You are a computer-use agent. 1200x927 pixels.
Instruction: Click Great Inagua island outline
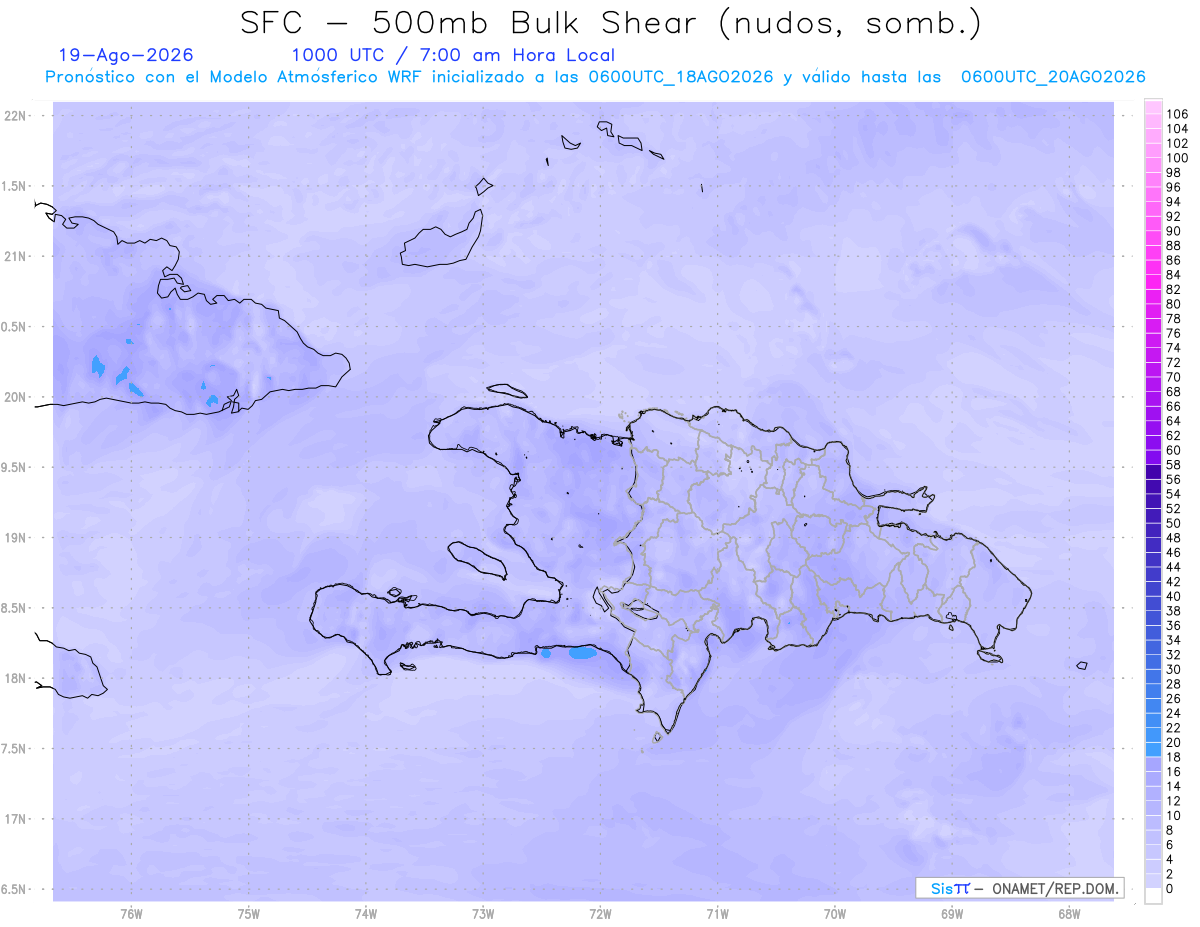(444, 239)
